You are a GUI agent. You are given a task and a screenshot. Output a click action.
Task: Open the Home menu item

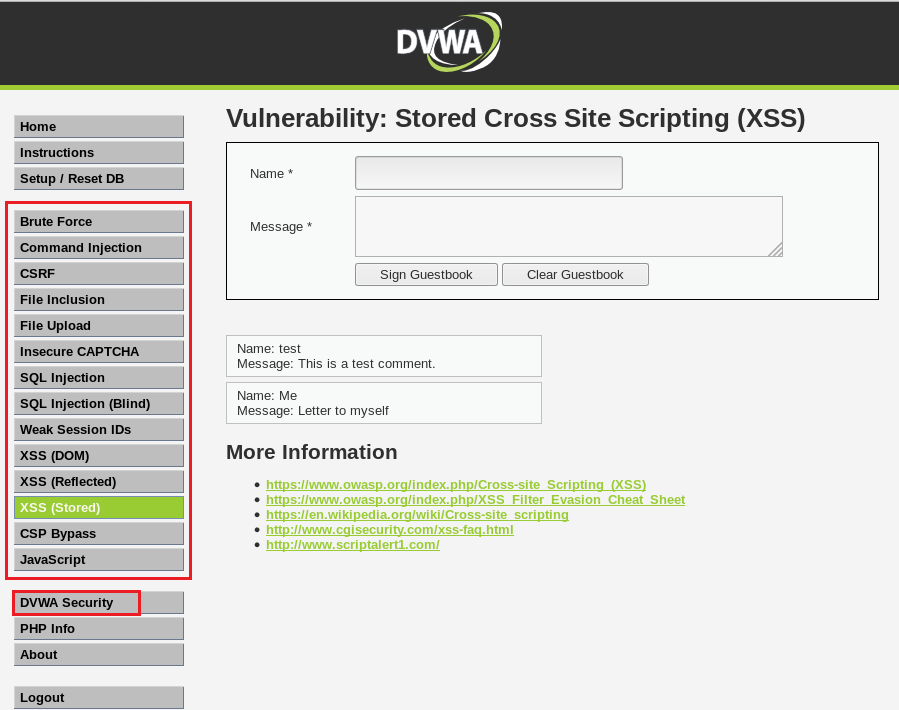pos(99,127)
